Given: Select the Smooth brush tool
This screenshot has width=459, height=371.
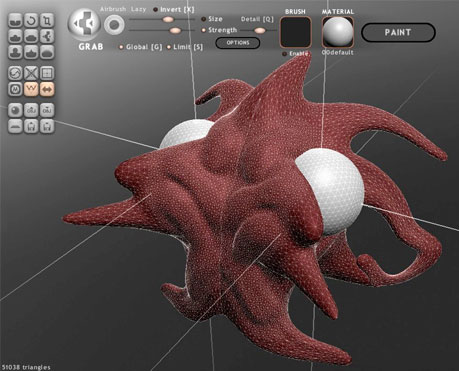Looking at the screenshot, I should click(47, 52).
